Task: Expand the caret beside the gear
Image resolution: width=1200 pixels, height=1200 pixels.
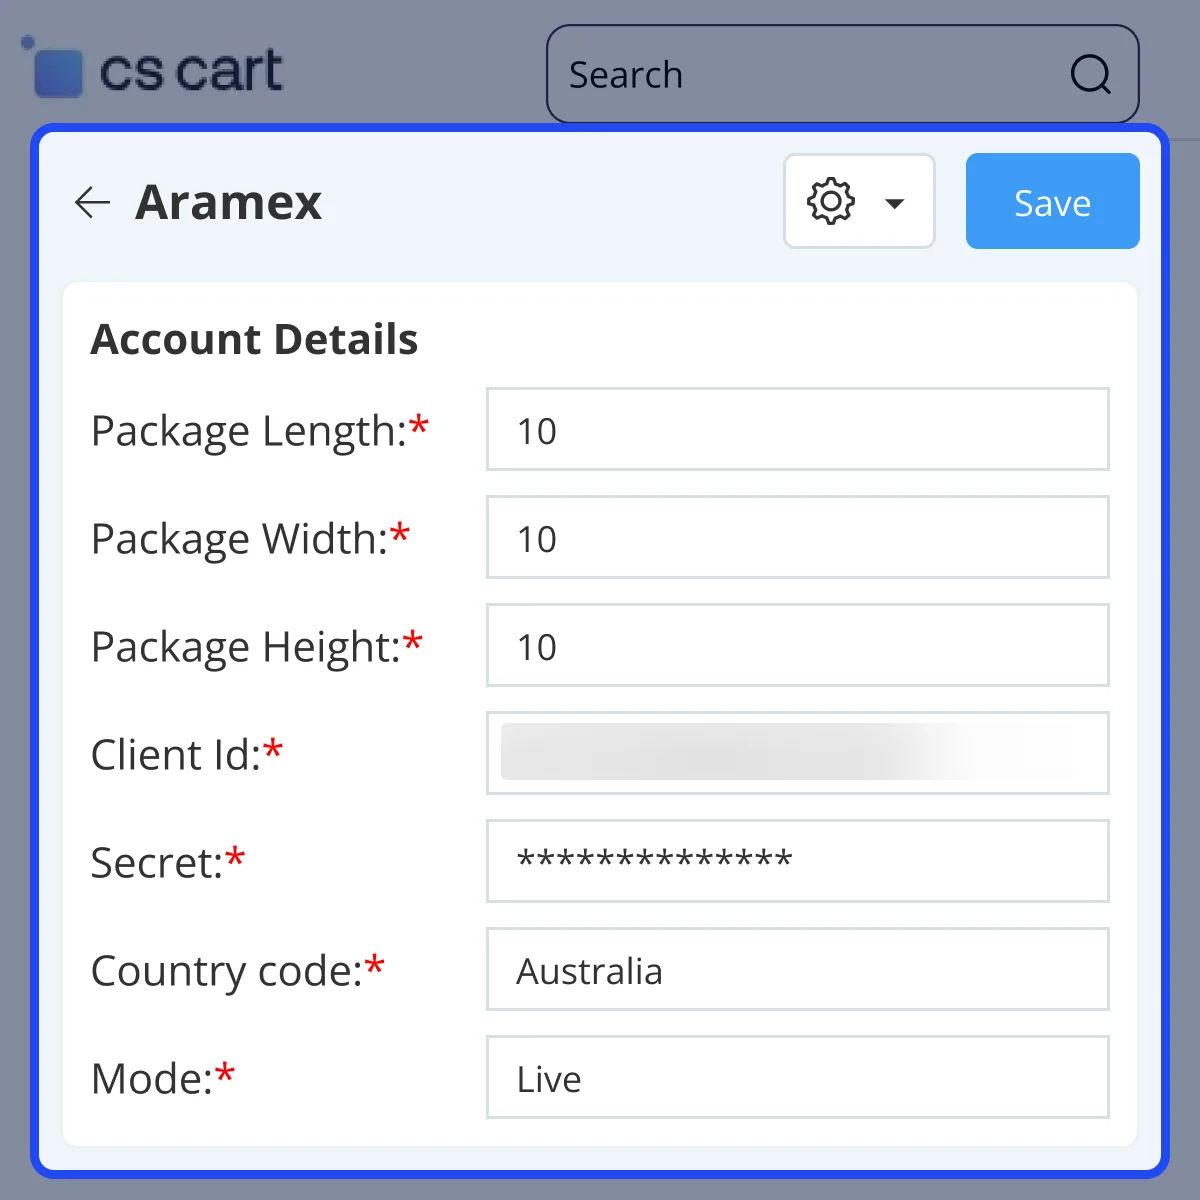Action: (895, 204)
